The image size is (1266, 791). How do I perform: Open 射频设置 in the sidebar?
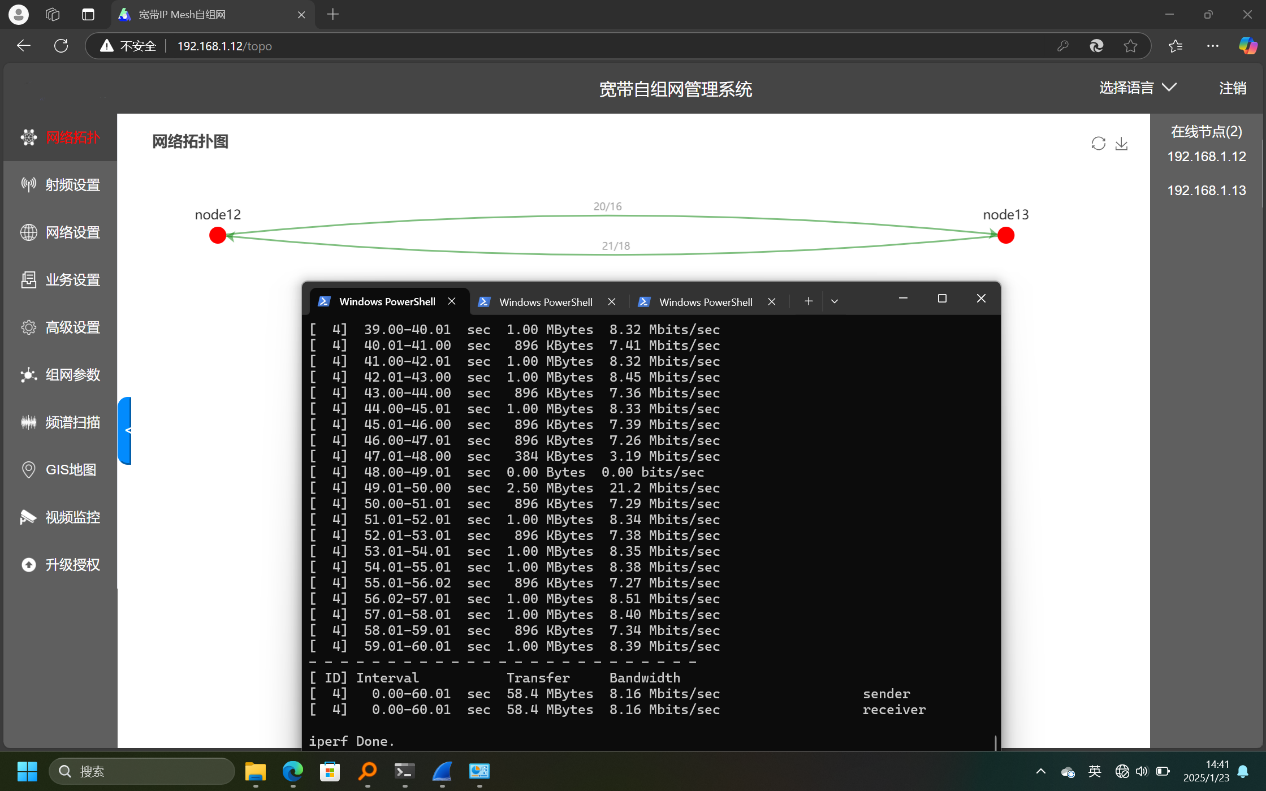[x=60, y=185]
